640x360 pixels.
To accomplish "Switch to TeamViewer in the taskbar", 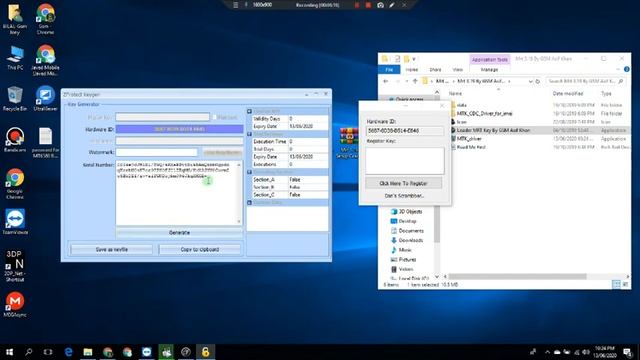I will click(x=147, y=352).
